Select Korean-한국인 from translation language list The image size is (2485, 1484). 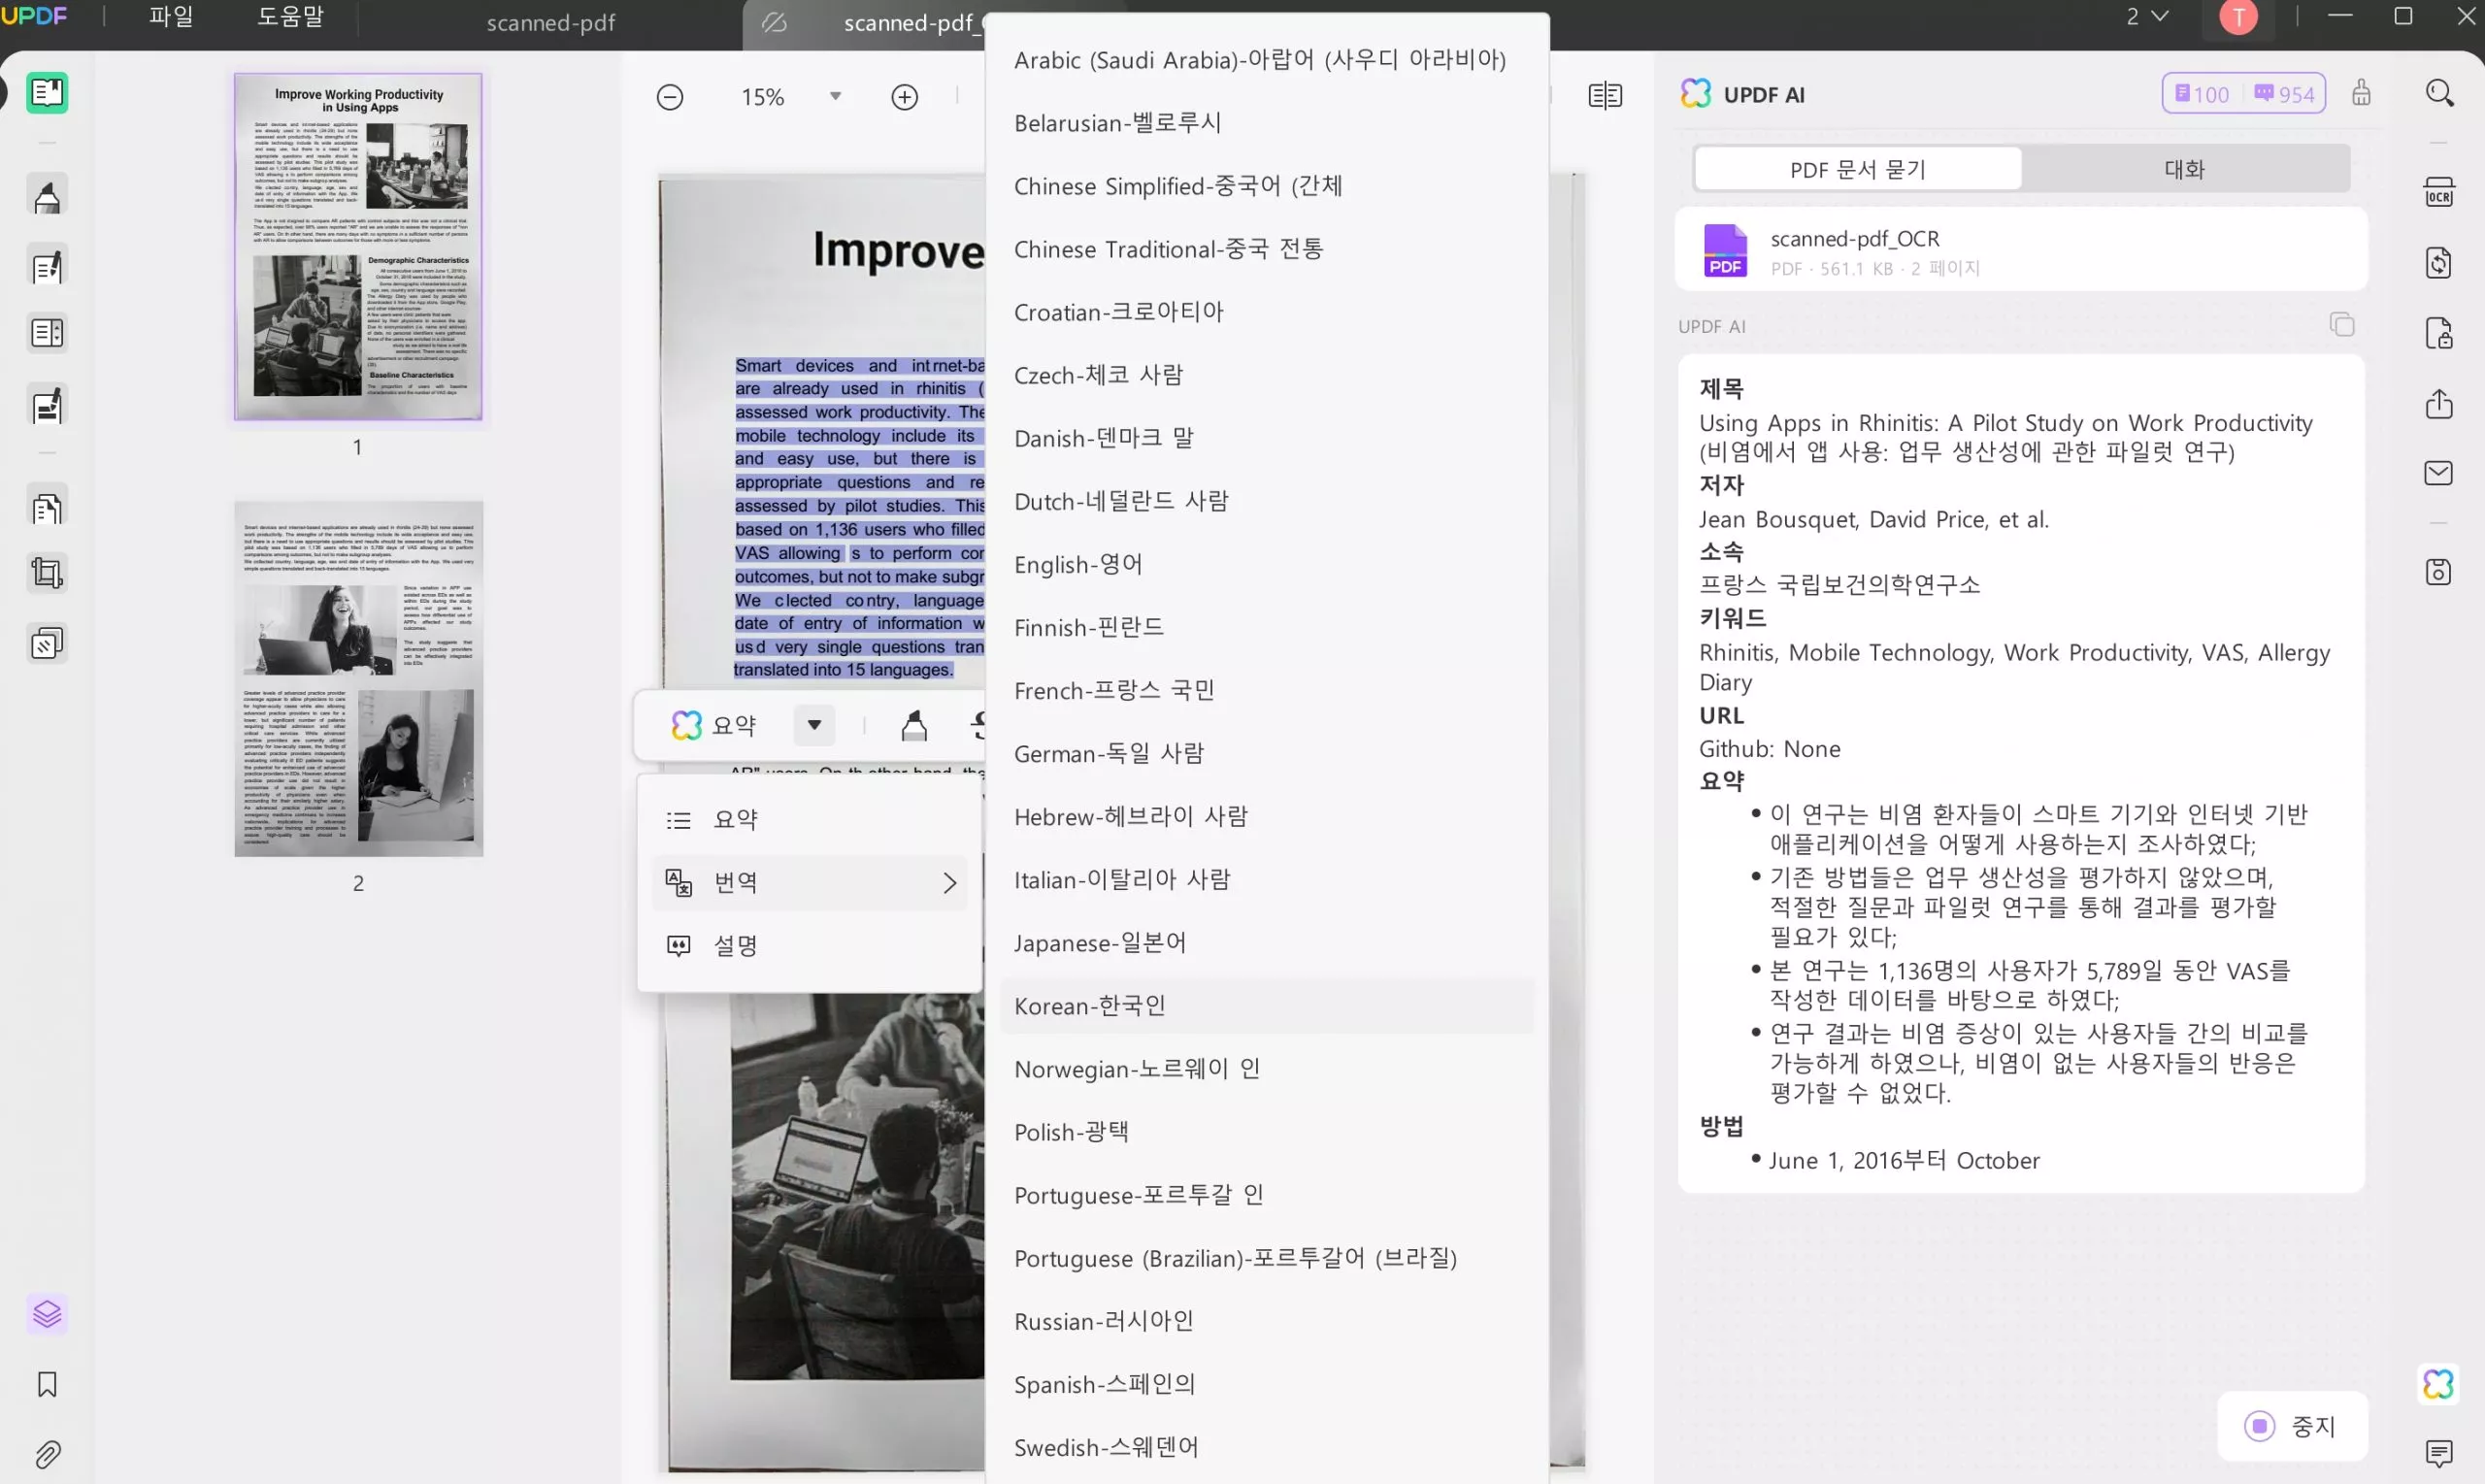[1090, 1006]
